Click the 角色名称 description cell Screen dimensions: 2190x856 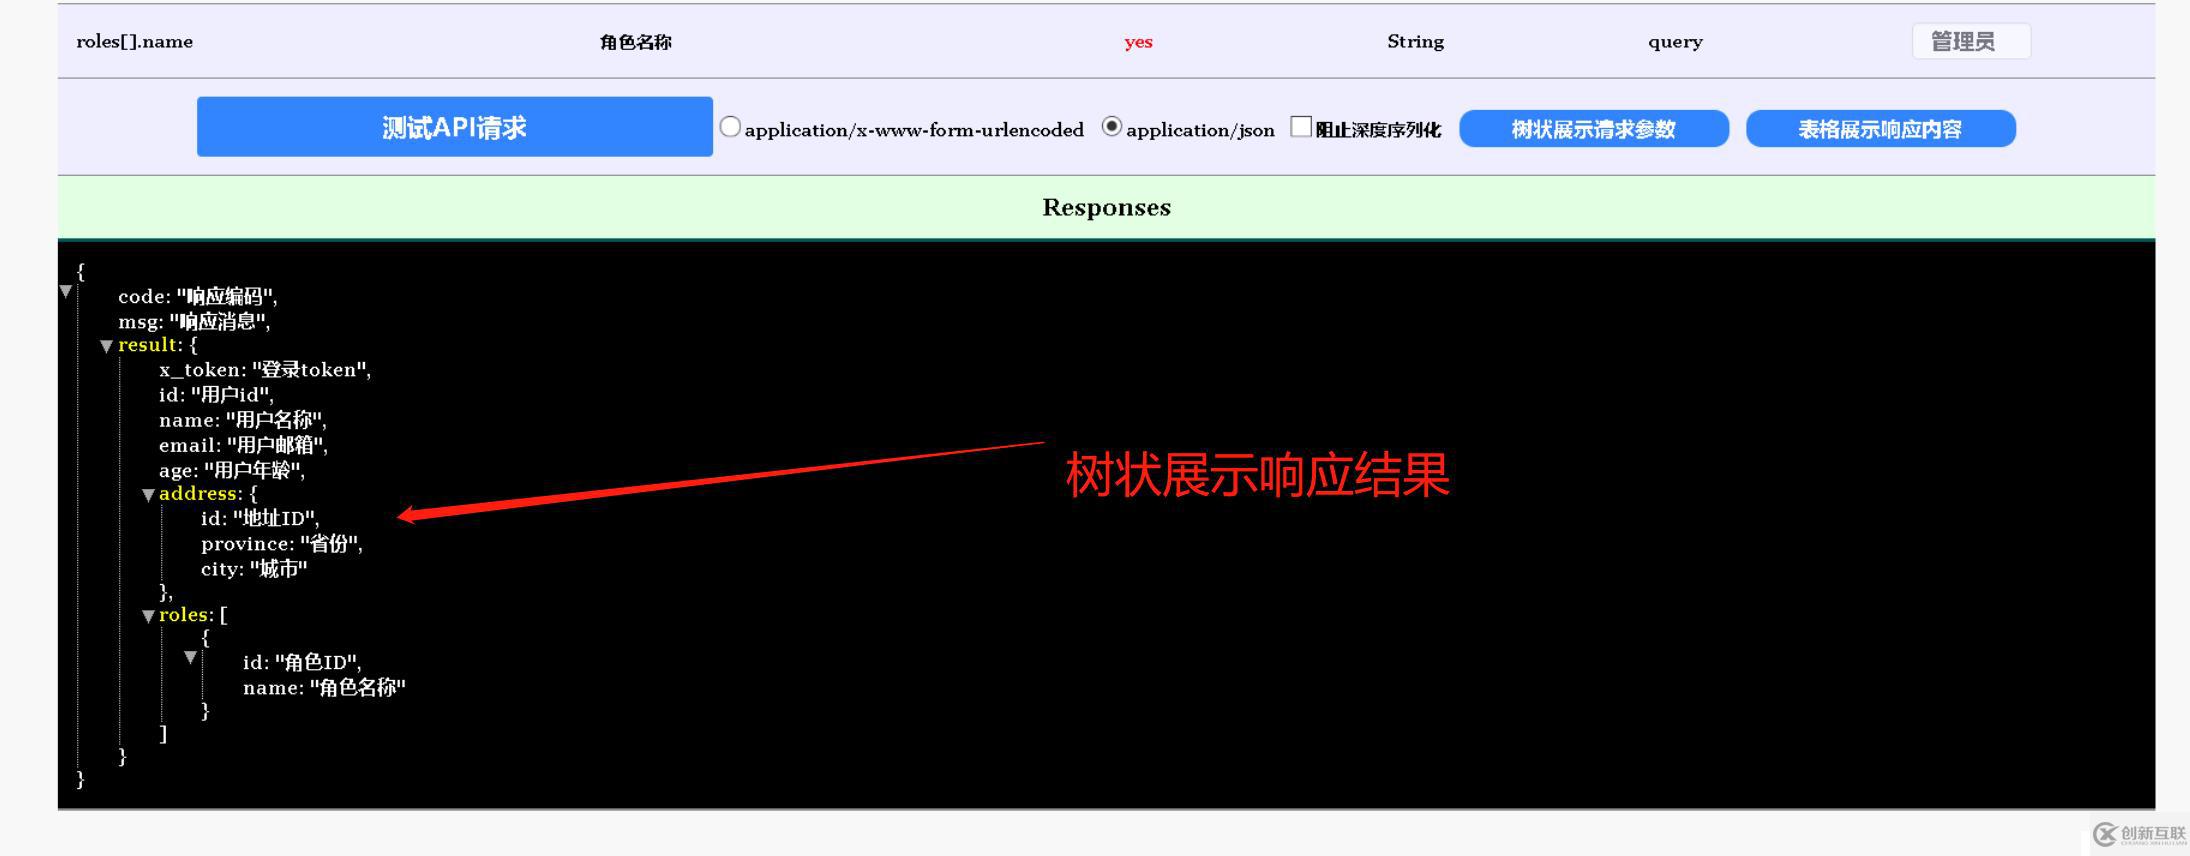tap(636, 42)
